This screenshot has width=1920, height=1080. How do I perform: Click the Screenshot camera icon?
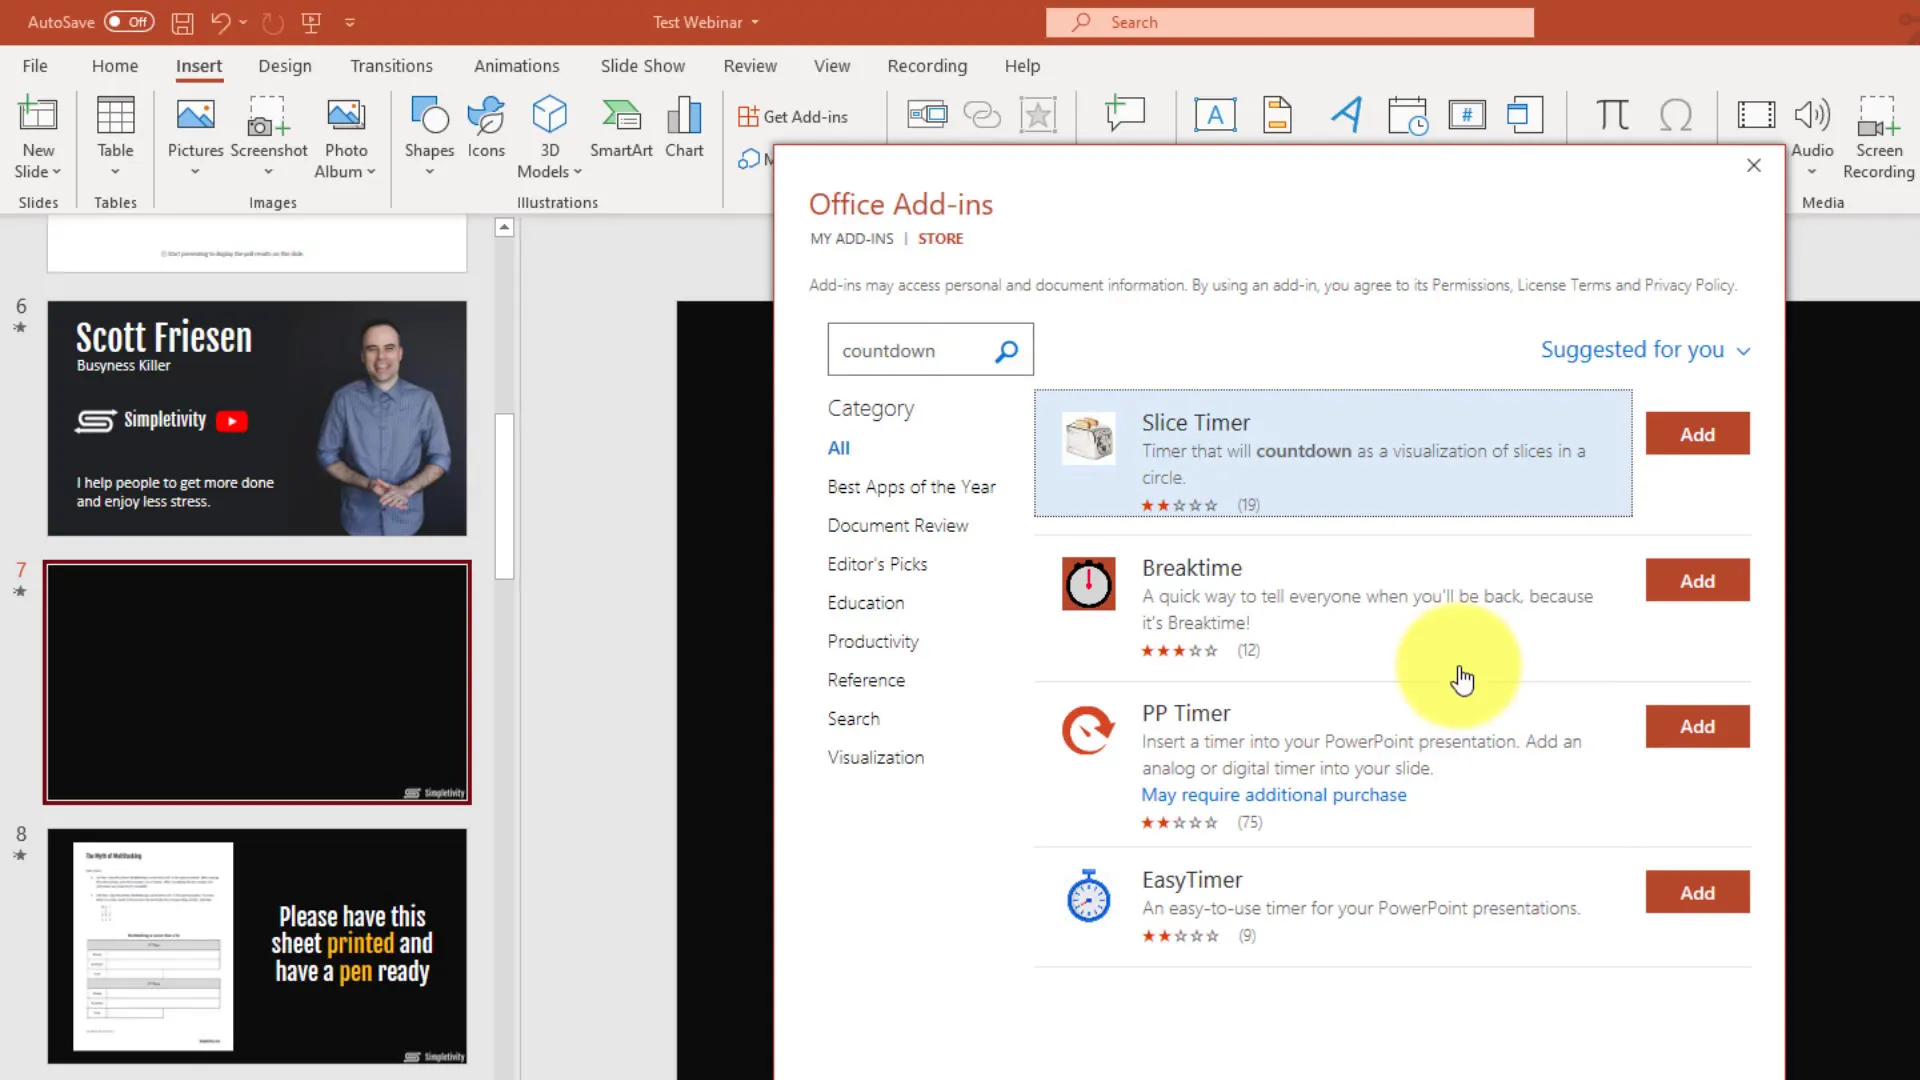(x=268, y=116)
